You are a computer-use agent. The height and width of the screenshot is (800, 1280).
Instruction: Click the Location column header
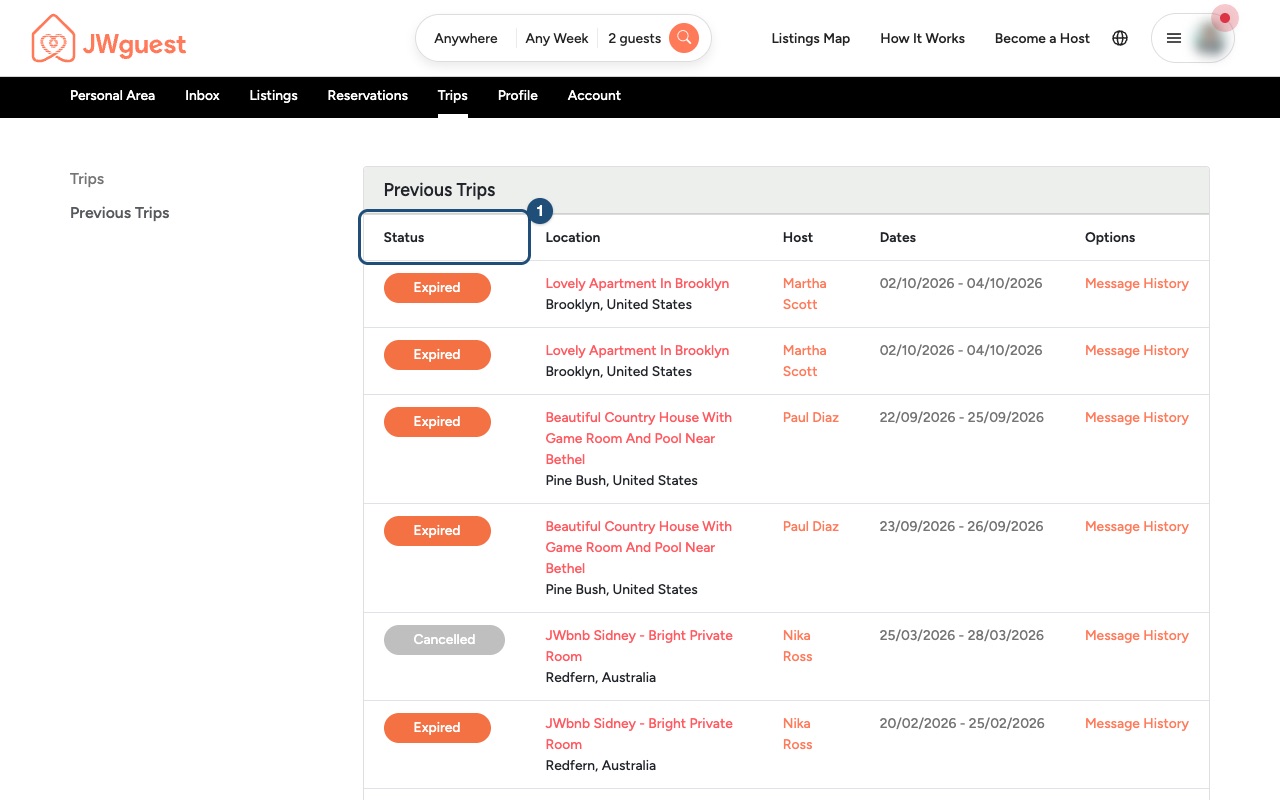click(573, 238)
